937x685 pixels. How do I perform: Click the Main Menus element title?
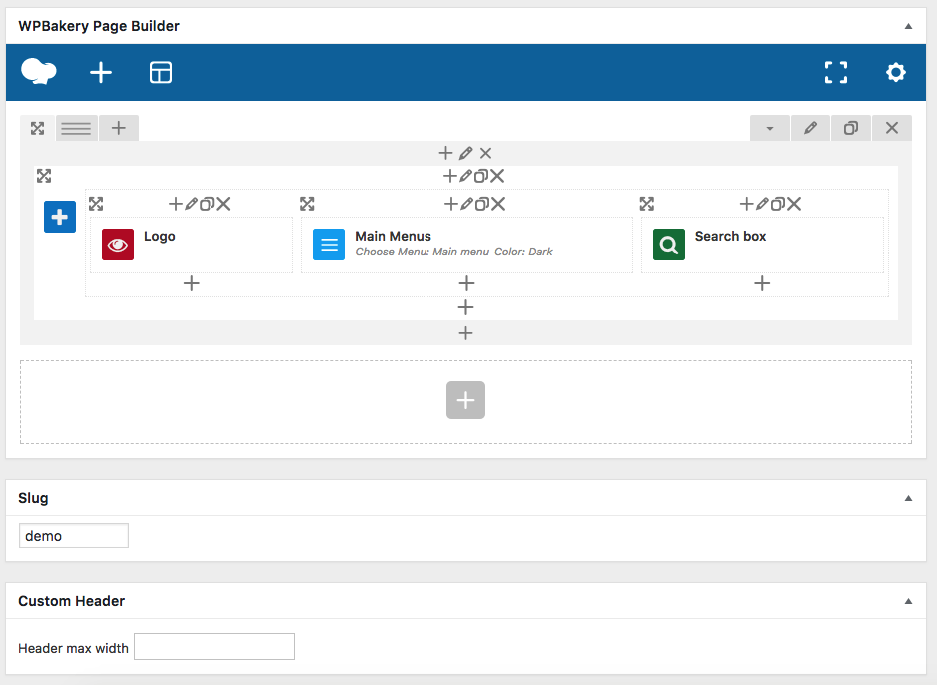[393, 237]
